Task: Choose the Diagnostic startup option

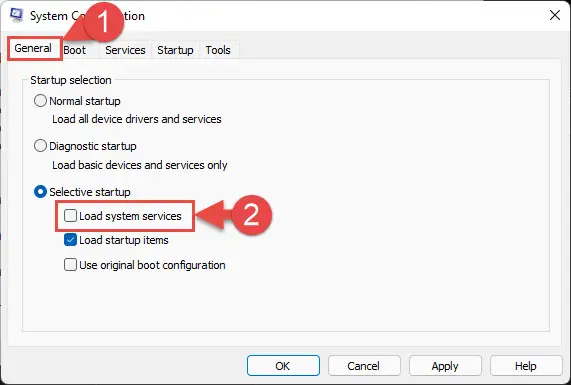Action: coord(40,146)
